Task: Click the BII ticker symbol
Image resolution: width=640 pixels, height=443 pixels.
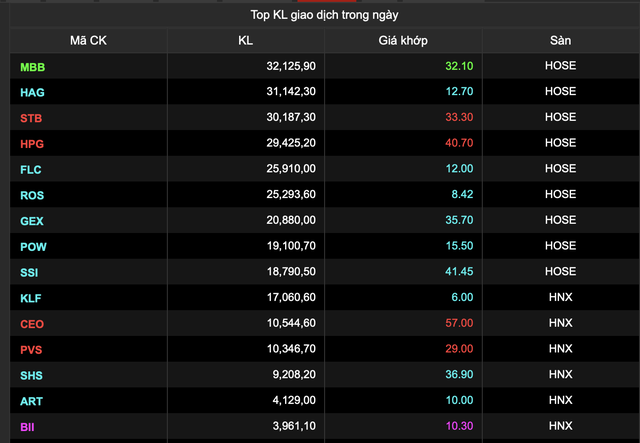Action: pos(29,427)
